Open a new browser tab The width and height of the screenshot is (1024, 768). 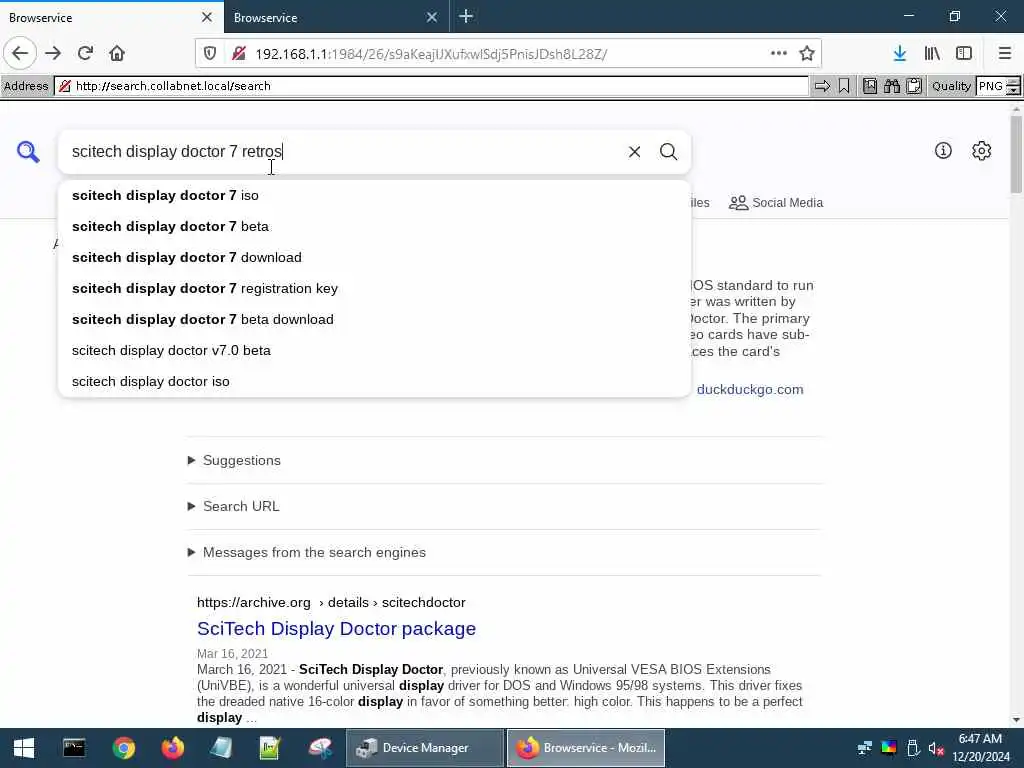(466, 16)
